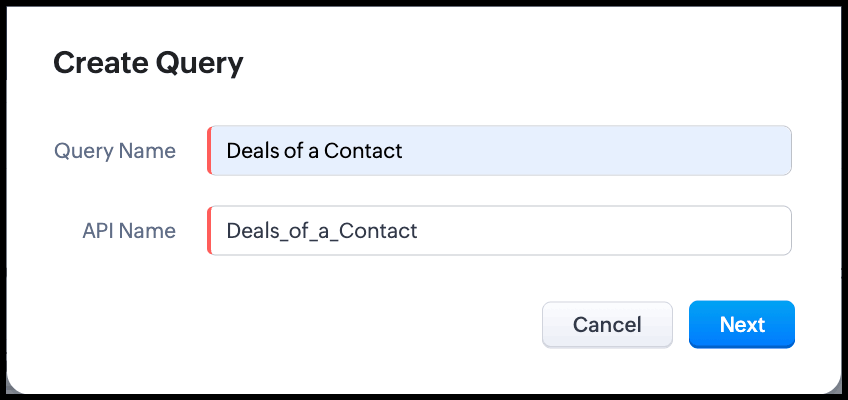Click the red required marker on Query Name
The width and height of the screenshot is (848, 400).
[x=209, y=151]
